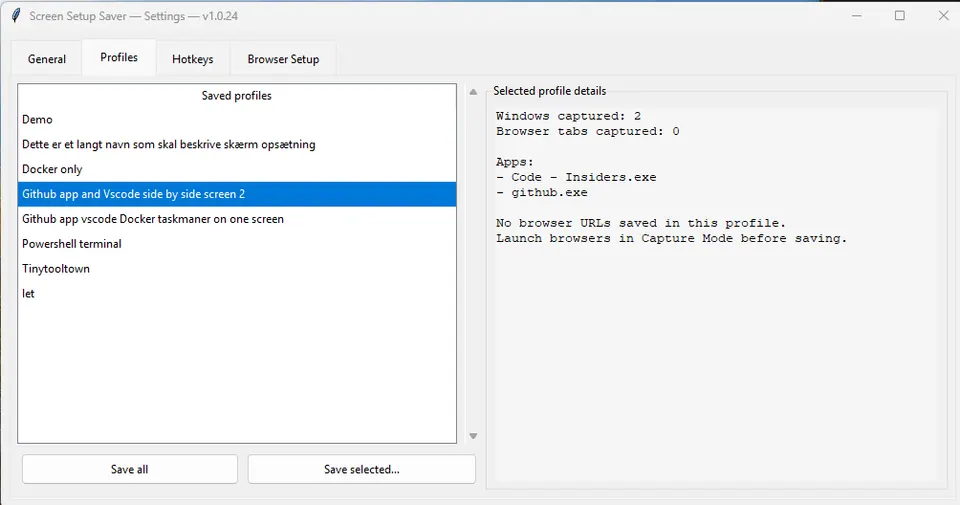Click the 'Selected profile details' label
The image size is (960, 505).
click(550, 91)
